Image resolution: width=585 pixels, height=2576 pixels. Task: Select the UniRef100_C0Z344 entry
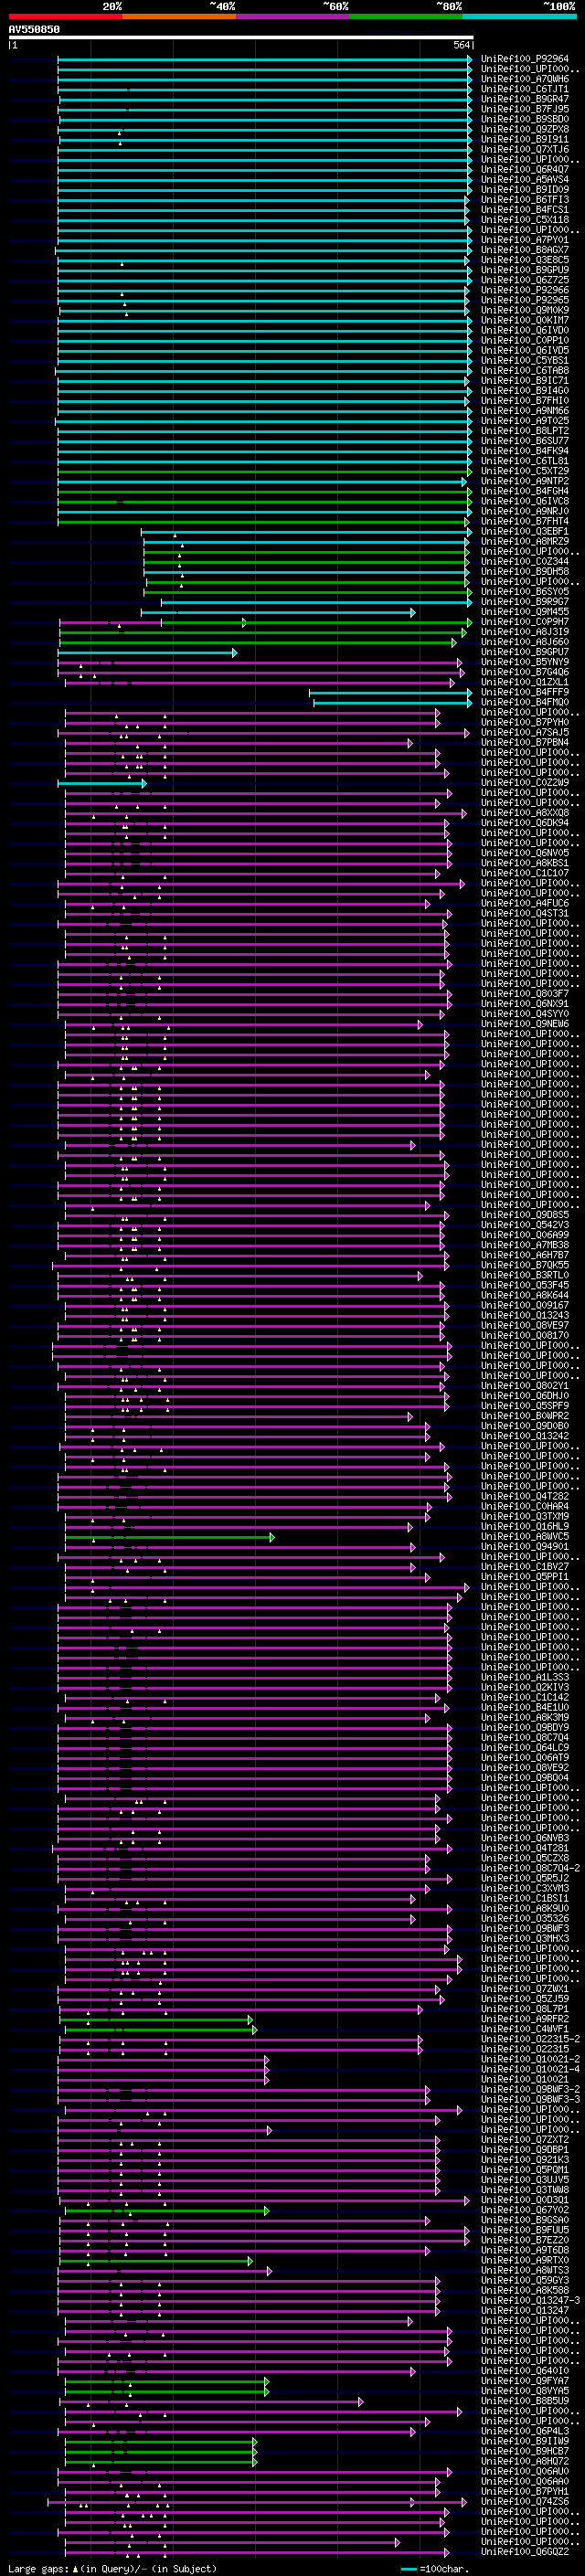coord(525,561)
